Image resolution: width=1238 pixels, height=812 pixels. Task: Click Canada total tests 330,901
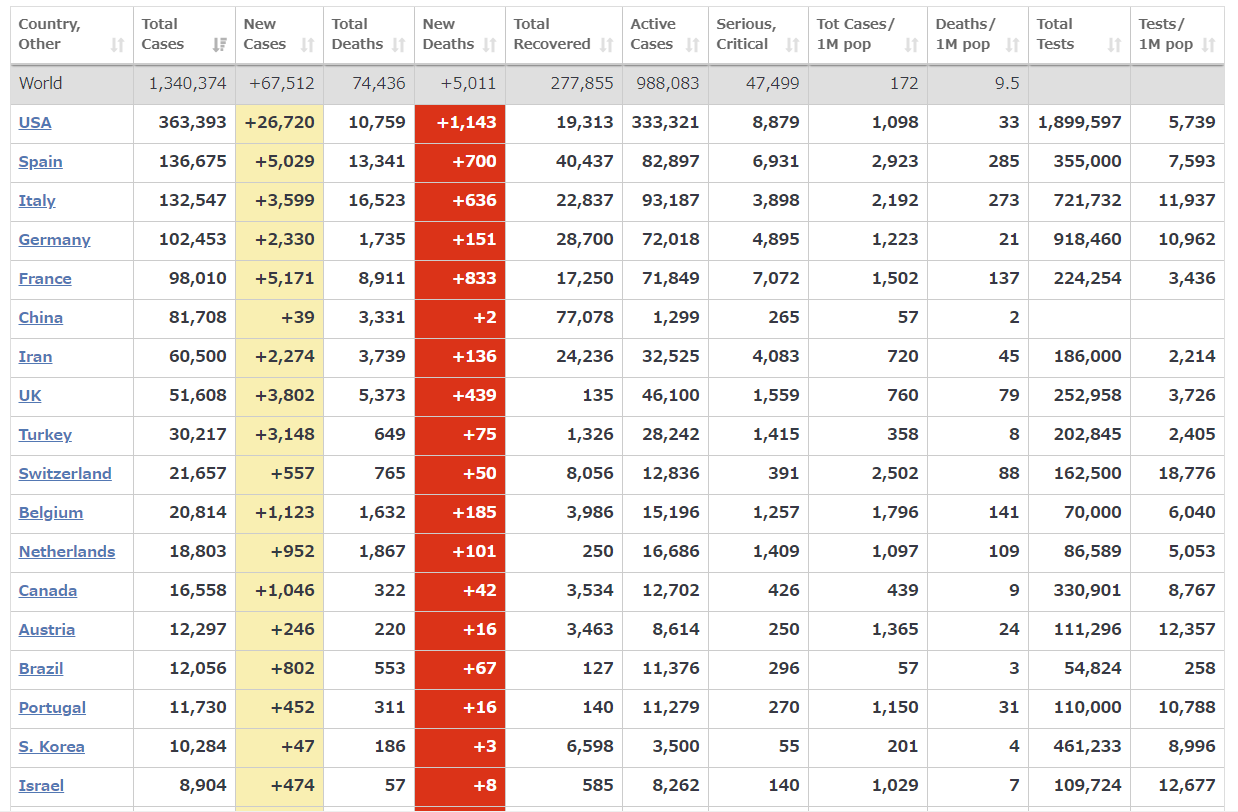[x=1088, y=591]
